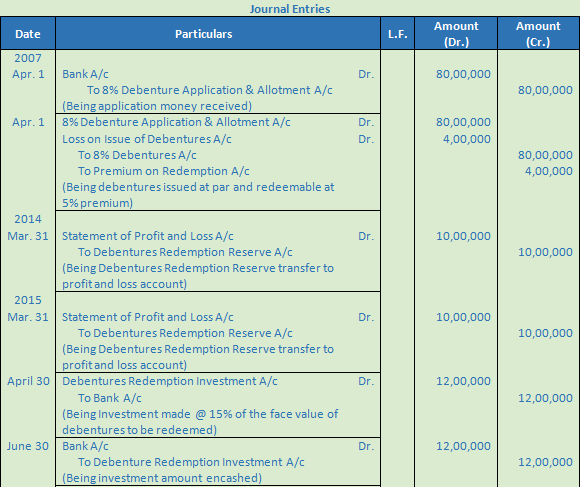Viewport: 580px width, 487px height.
Task: Select the April 30 date cell
Action: click(28, 381)
